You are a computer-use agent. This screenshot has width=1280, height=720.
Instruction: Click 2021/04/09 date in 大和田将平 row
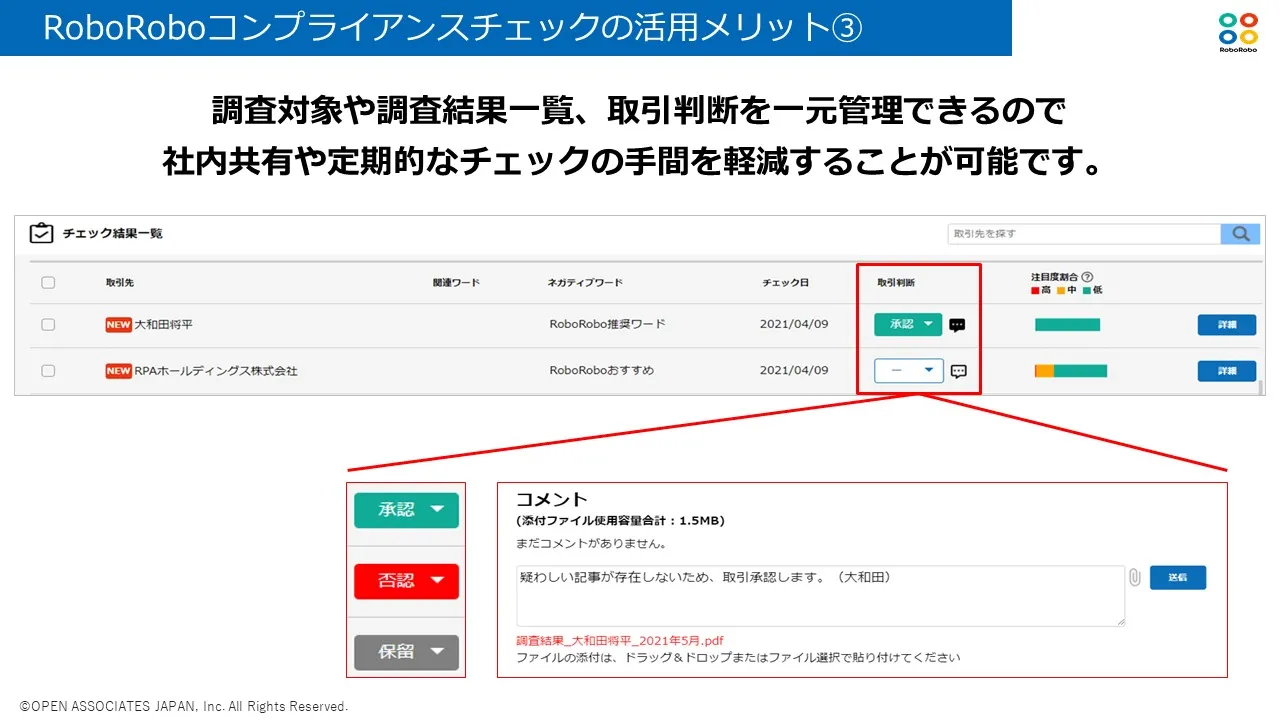[794, 324]
